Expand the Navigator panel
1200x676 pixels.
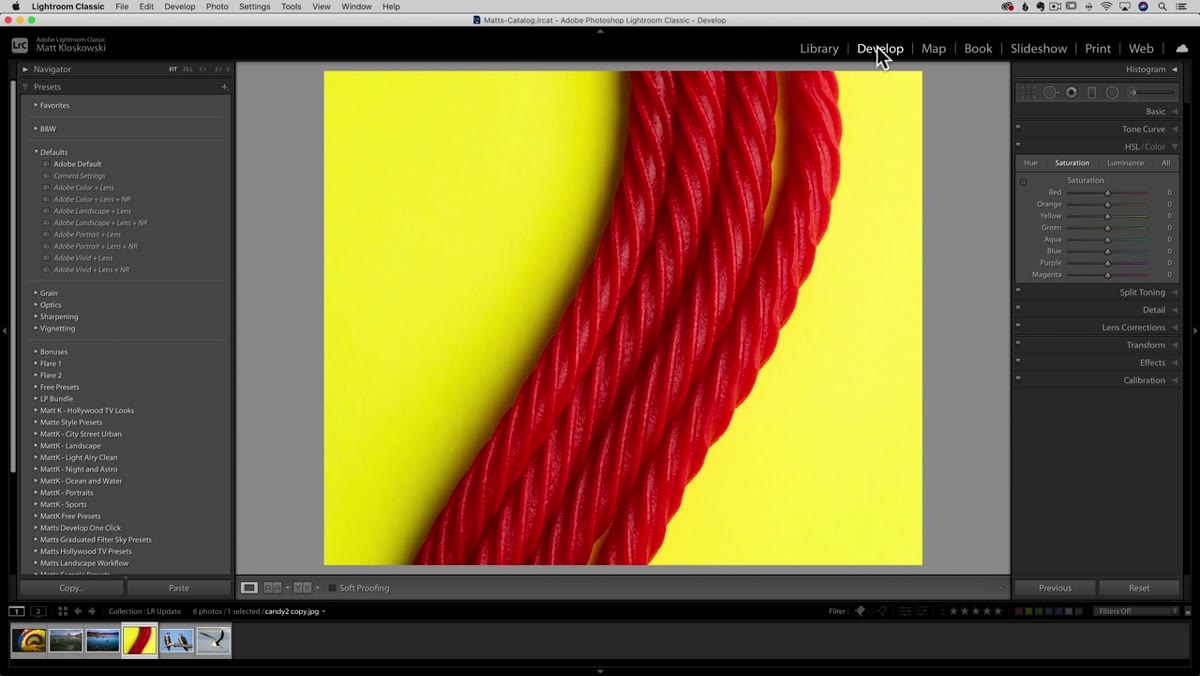pyautogui.click(x=25, y=69)
